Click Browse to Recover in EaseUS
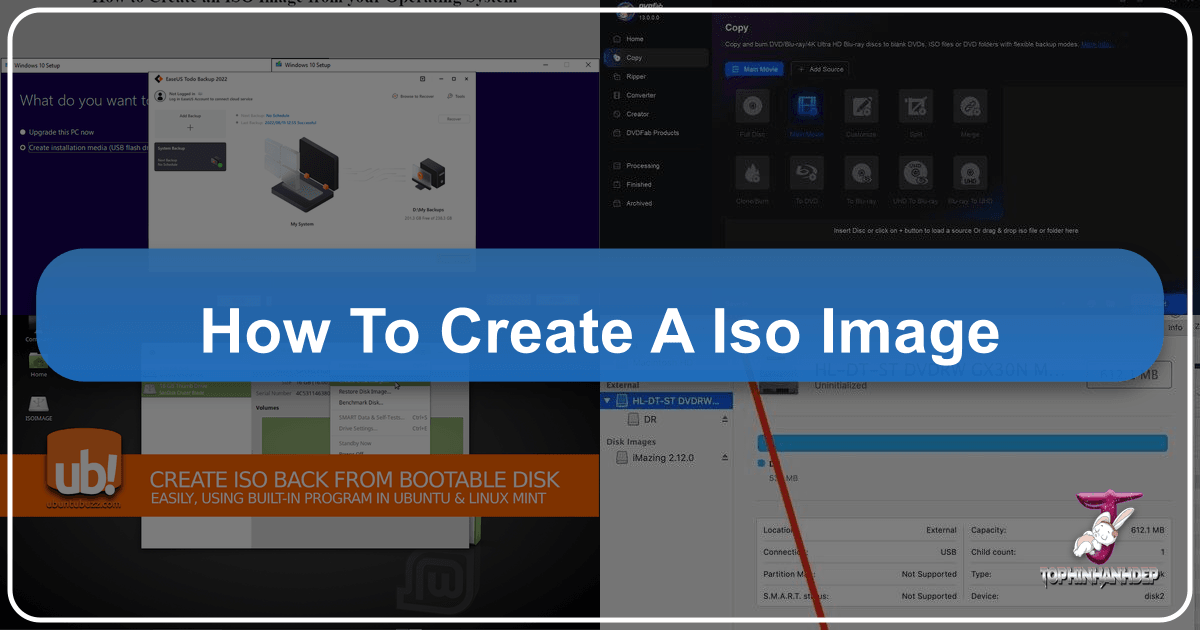Viewport: 1200px width, 630px height. pyautogui.click(x=416, y=96)
